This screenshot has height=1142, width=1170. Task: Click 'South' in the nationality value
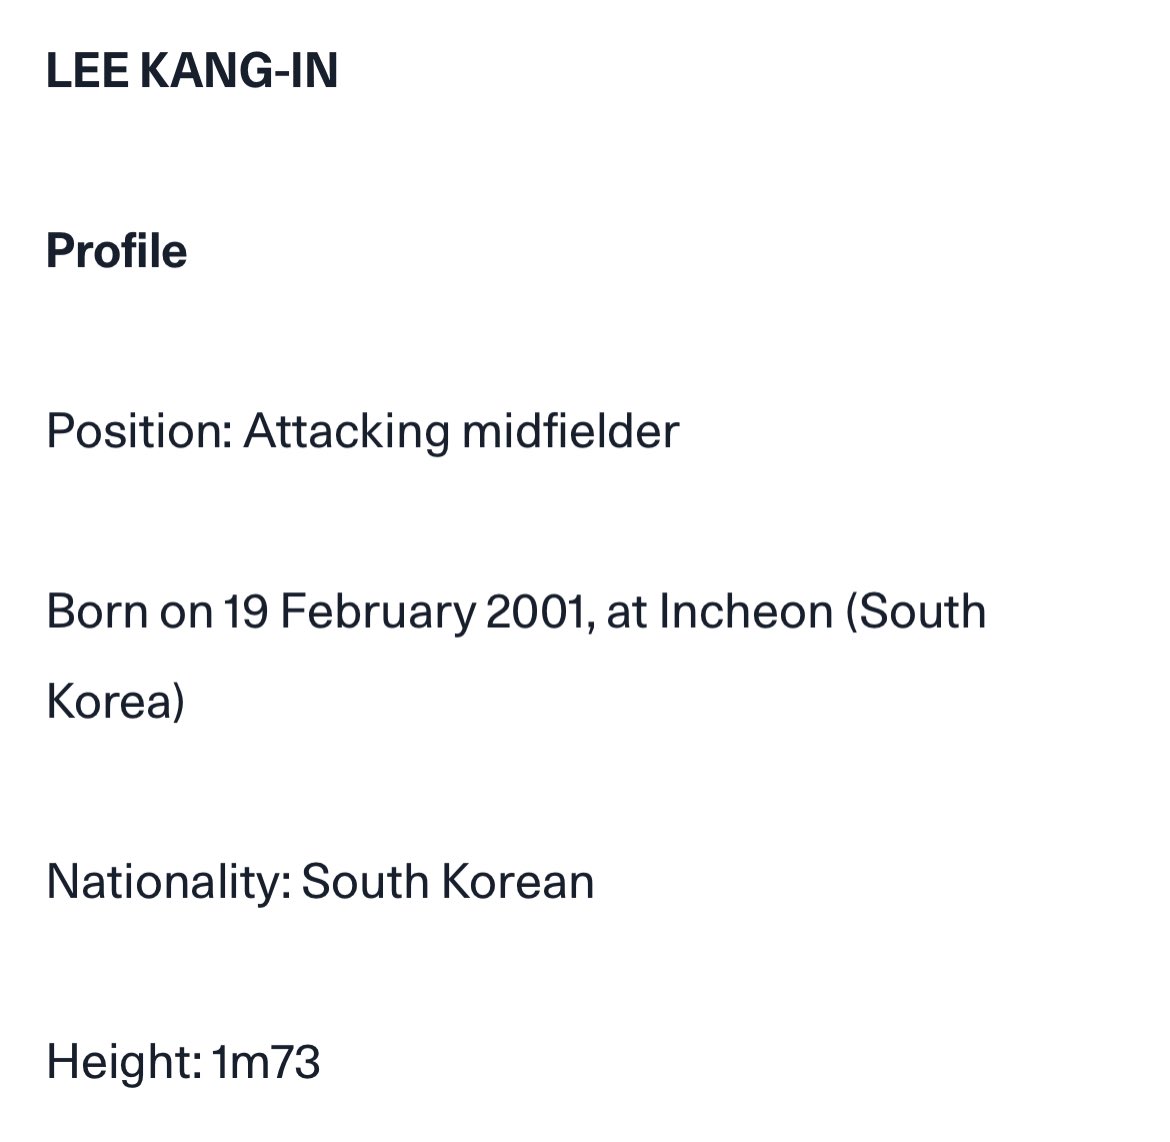[x=365, y=882]
